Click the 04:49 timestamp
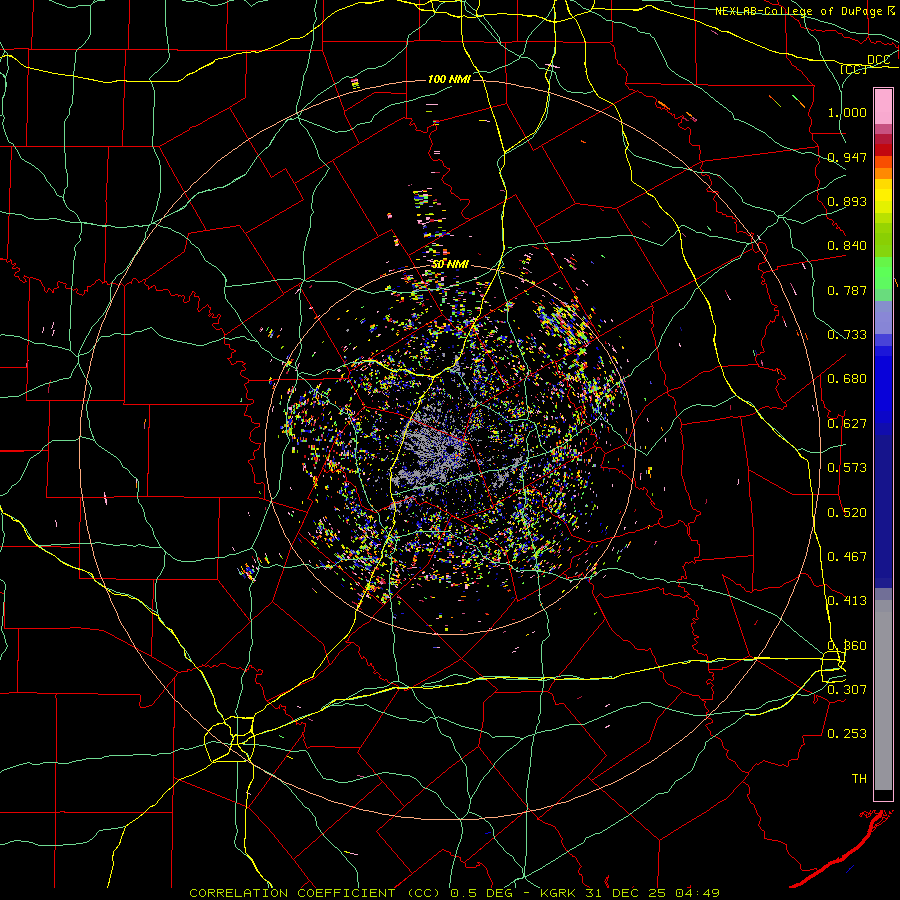This screenshot has width=900, height=900. (698, 893)
